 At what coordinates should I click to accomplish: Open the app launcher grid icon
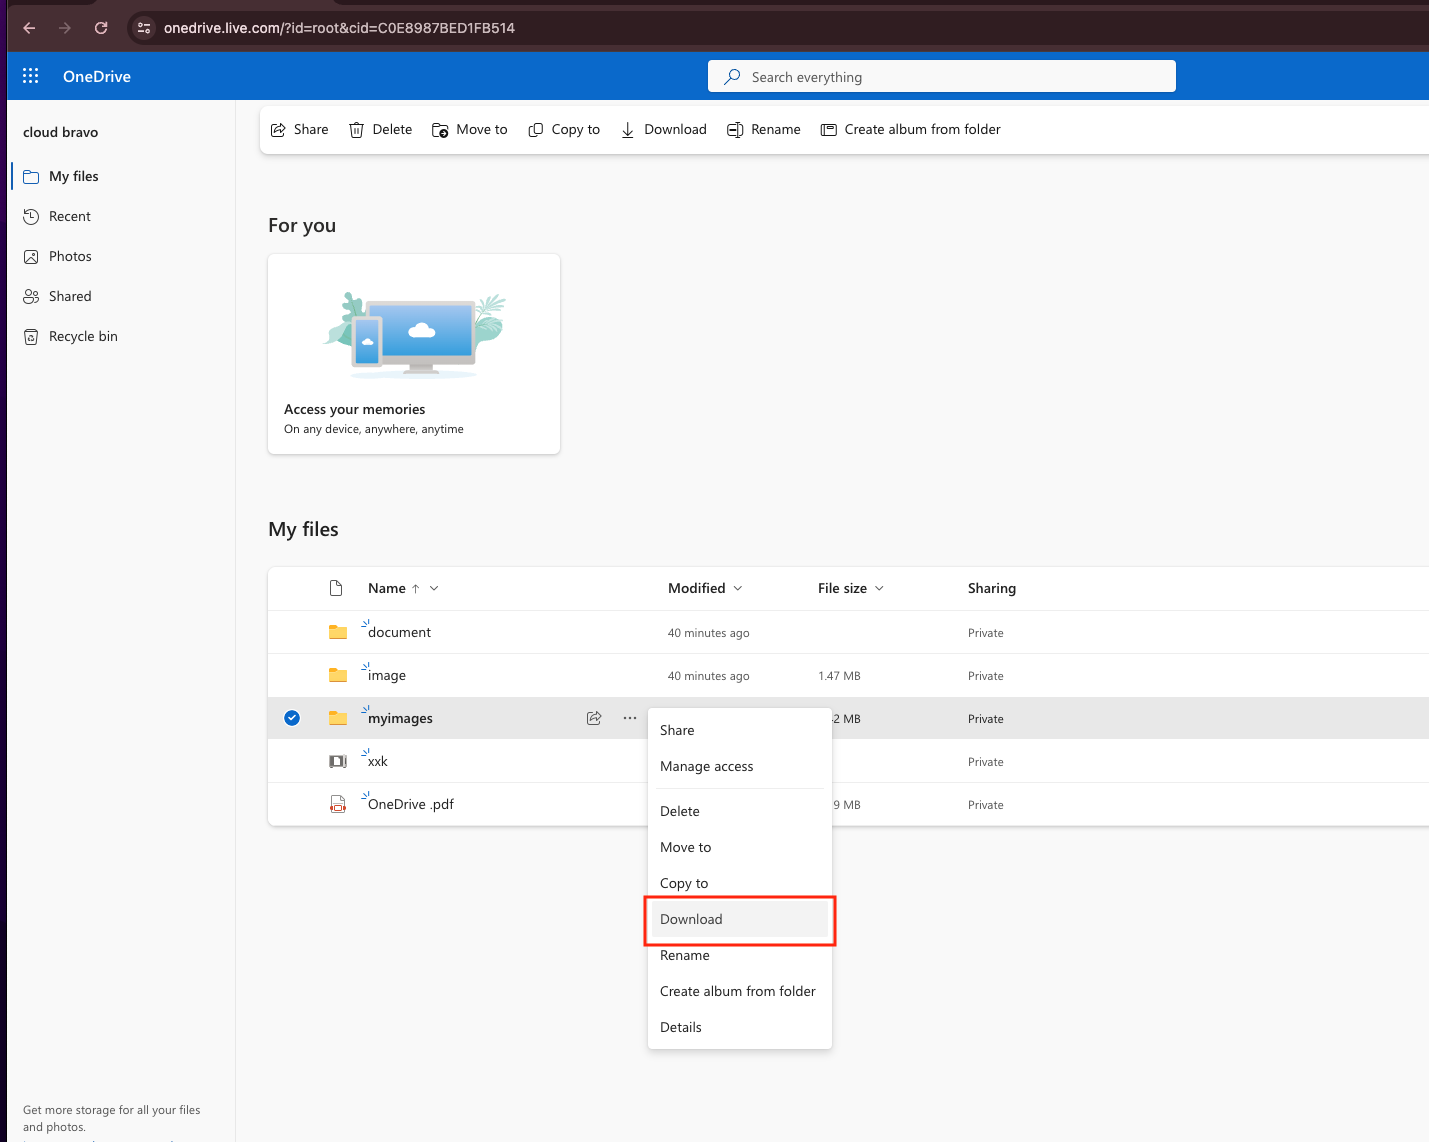31,76
